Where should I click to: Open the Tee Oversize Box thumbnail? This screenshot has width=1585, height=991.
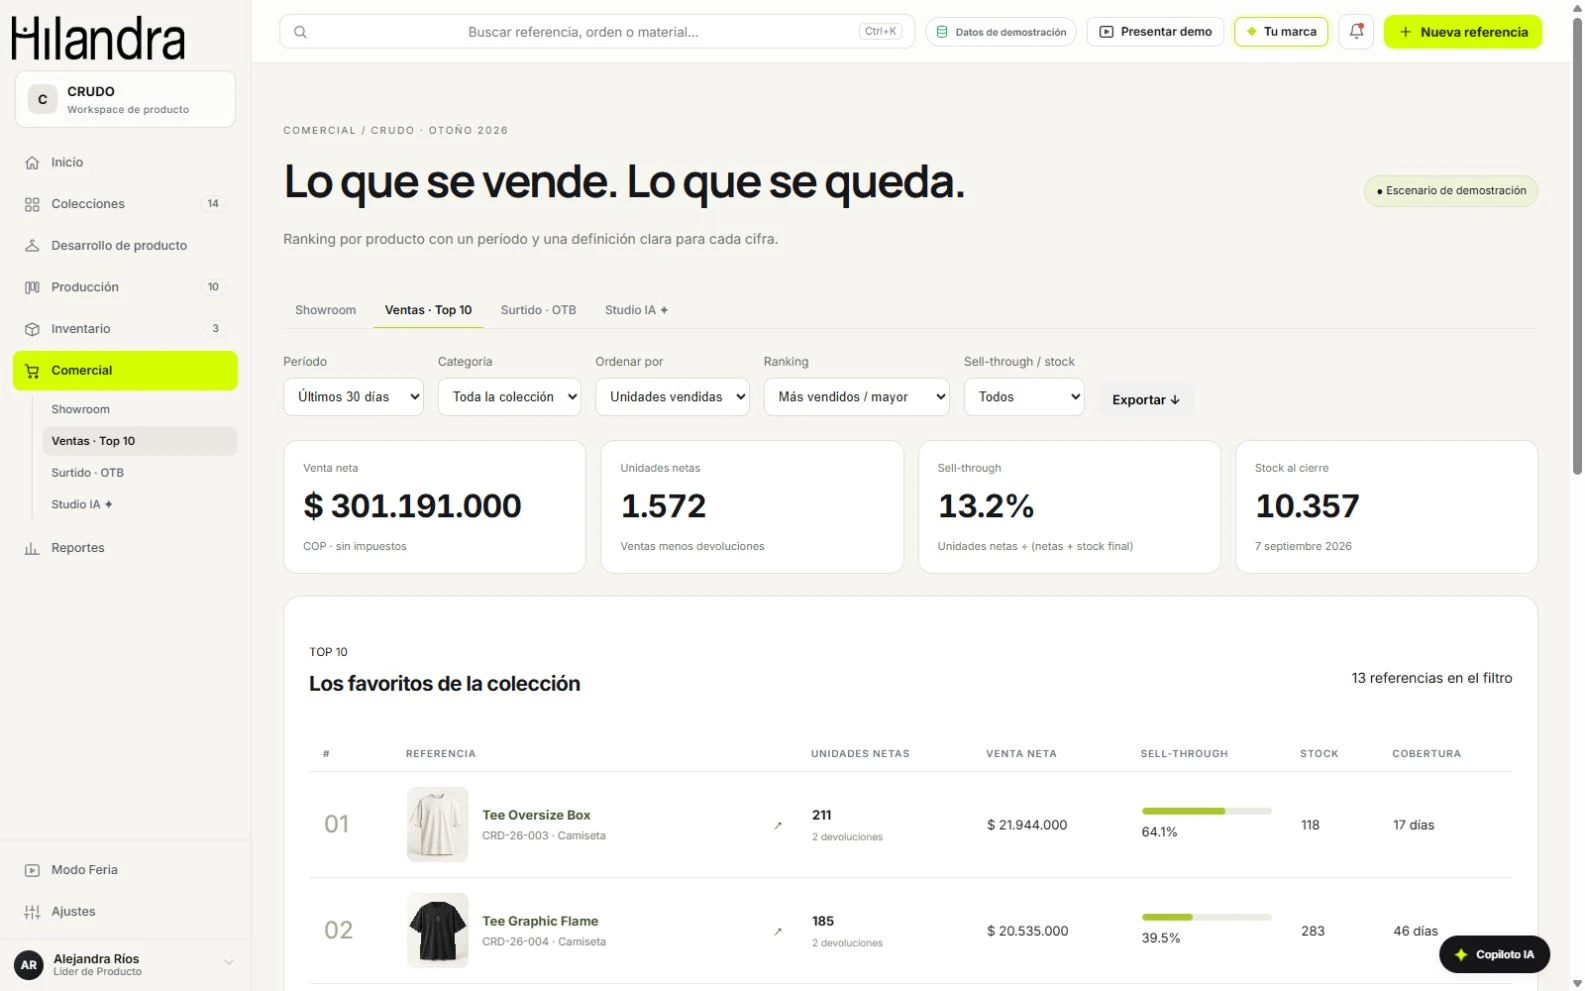pyautogui.click(x=437, y=824)
